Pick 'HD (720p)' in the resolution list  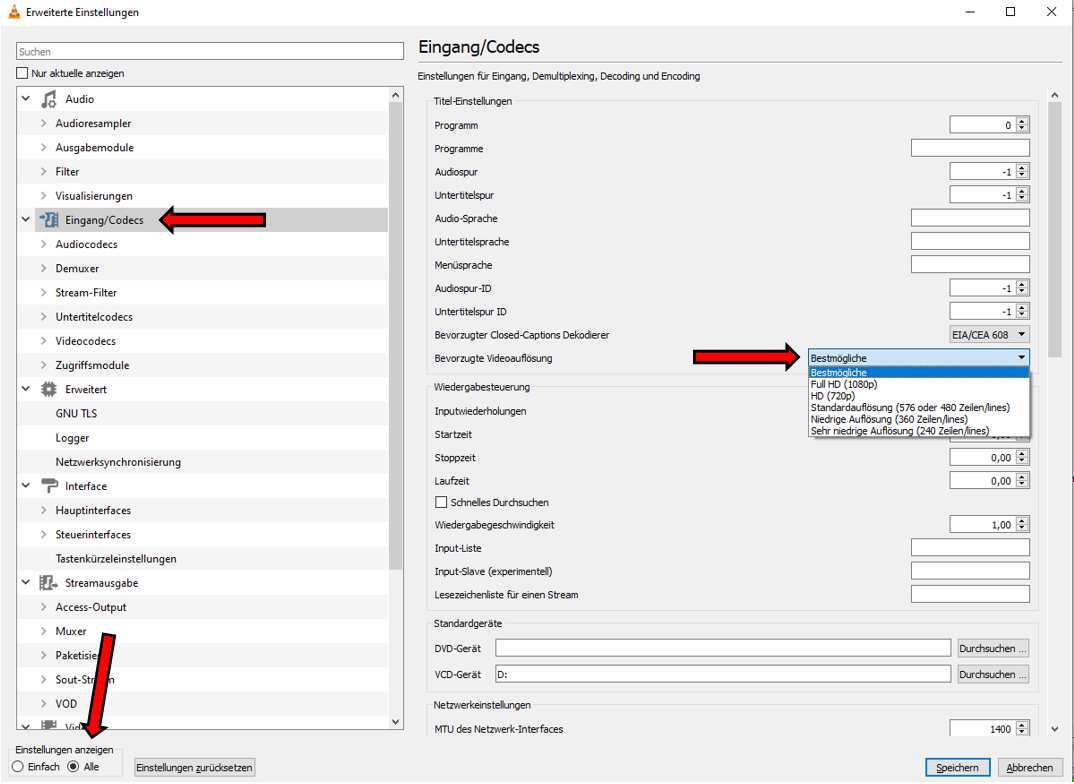(838, 396)
